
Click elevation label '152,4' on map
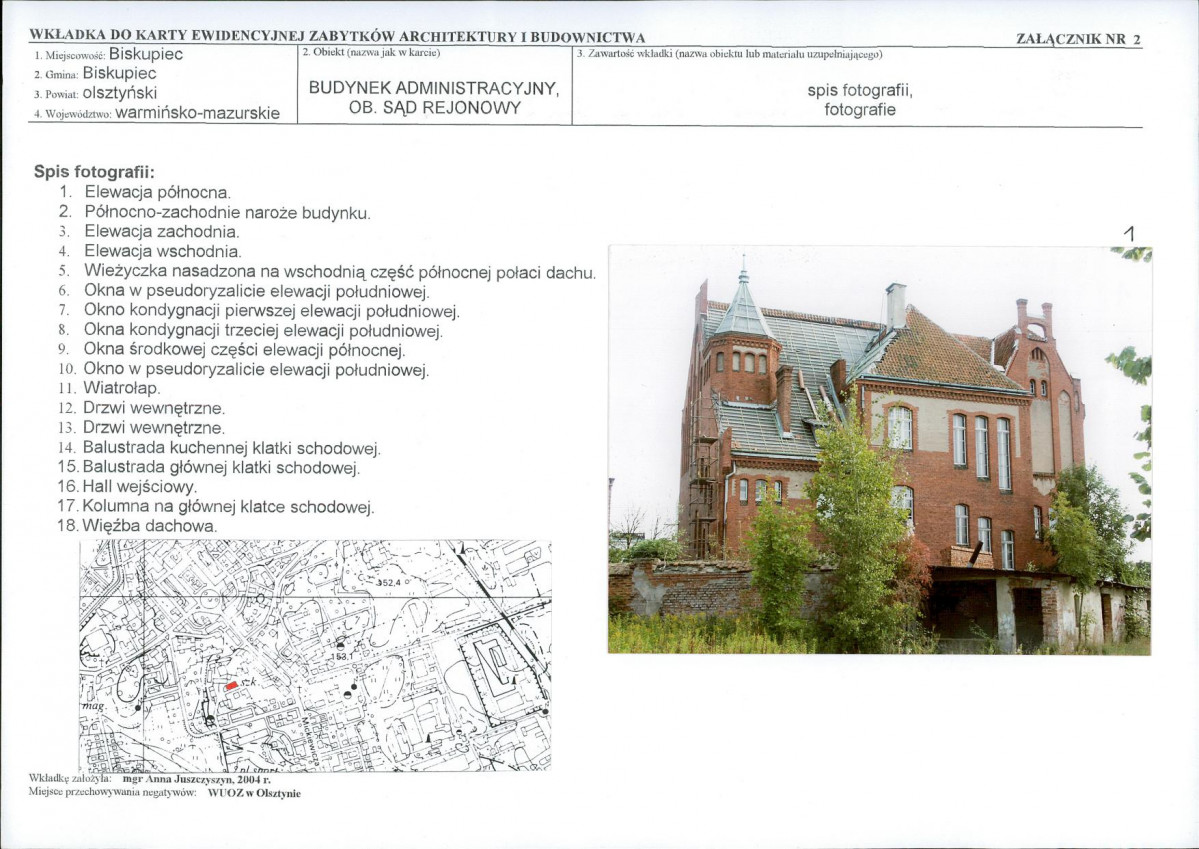click(x=388, y=583)
